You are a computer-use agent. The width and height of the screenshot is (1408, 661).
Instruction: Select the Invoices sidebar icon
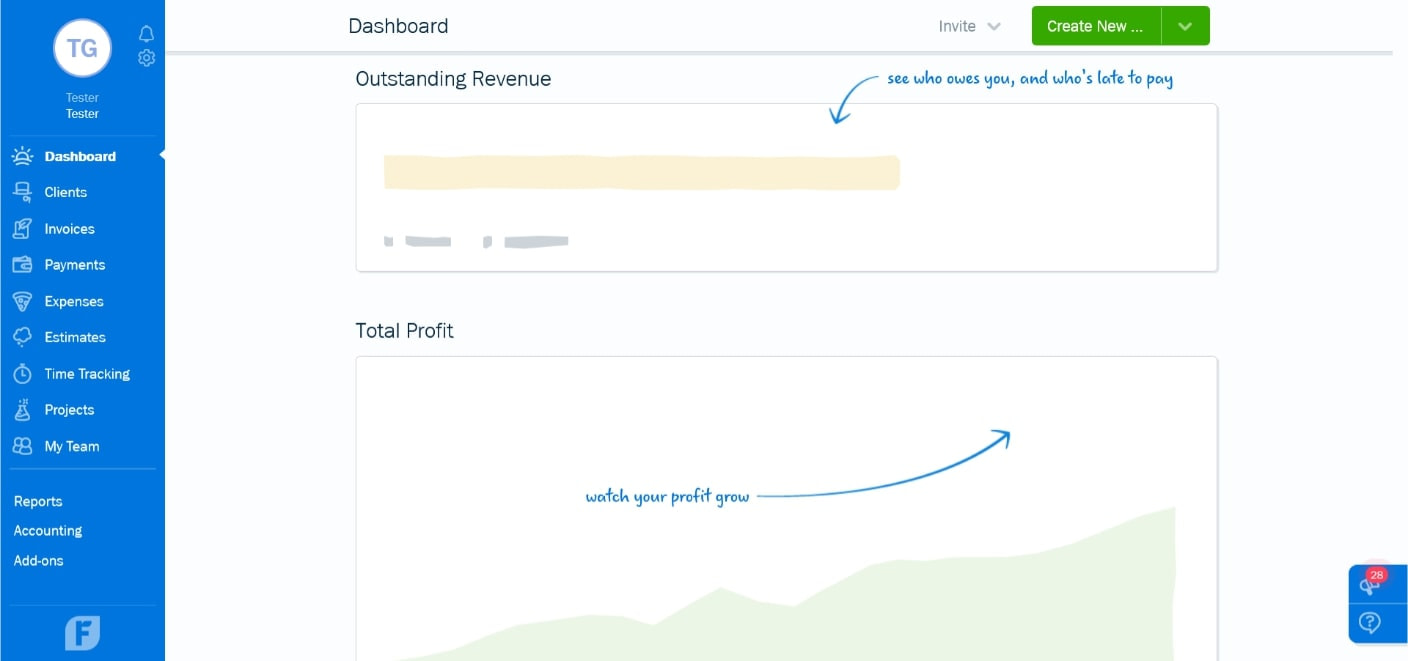click(x=22, y=228)
